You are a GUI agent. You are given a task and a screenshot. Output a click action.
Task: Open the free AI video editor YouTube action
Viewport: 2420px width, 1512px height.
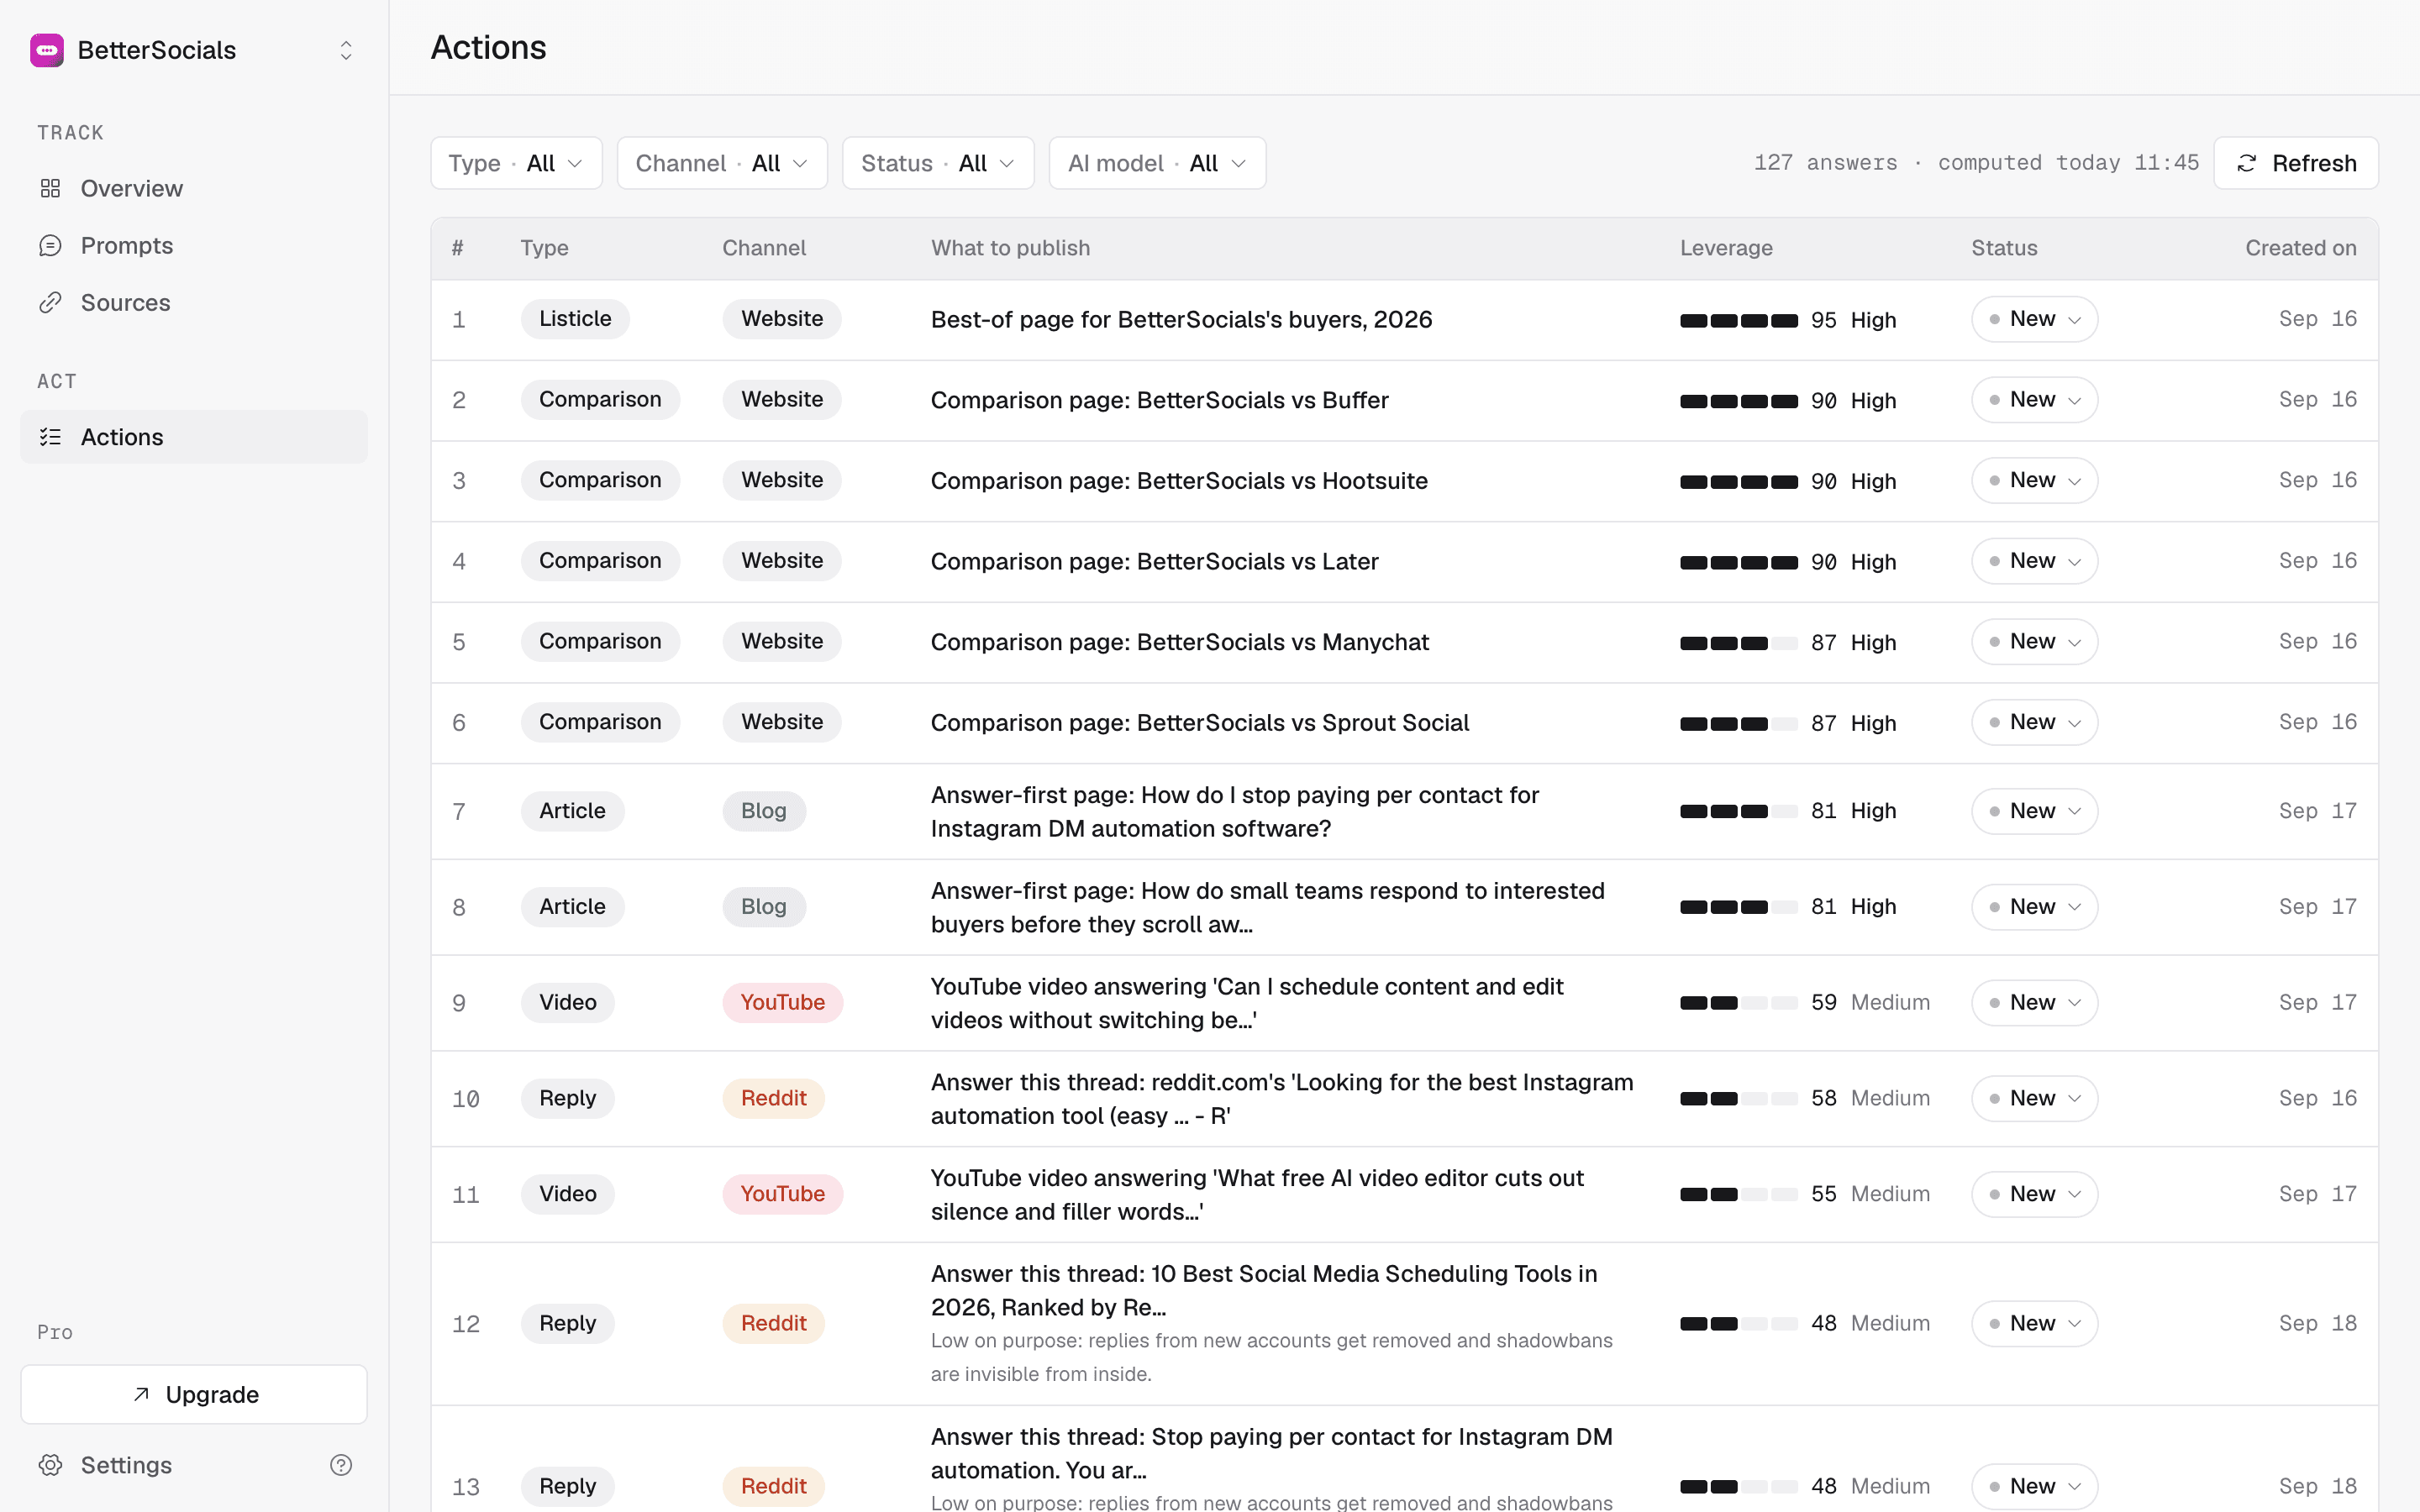pyautogui.click(x=1257, y=1194)
